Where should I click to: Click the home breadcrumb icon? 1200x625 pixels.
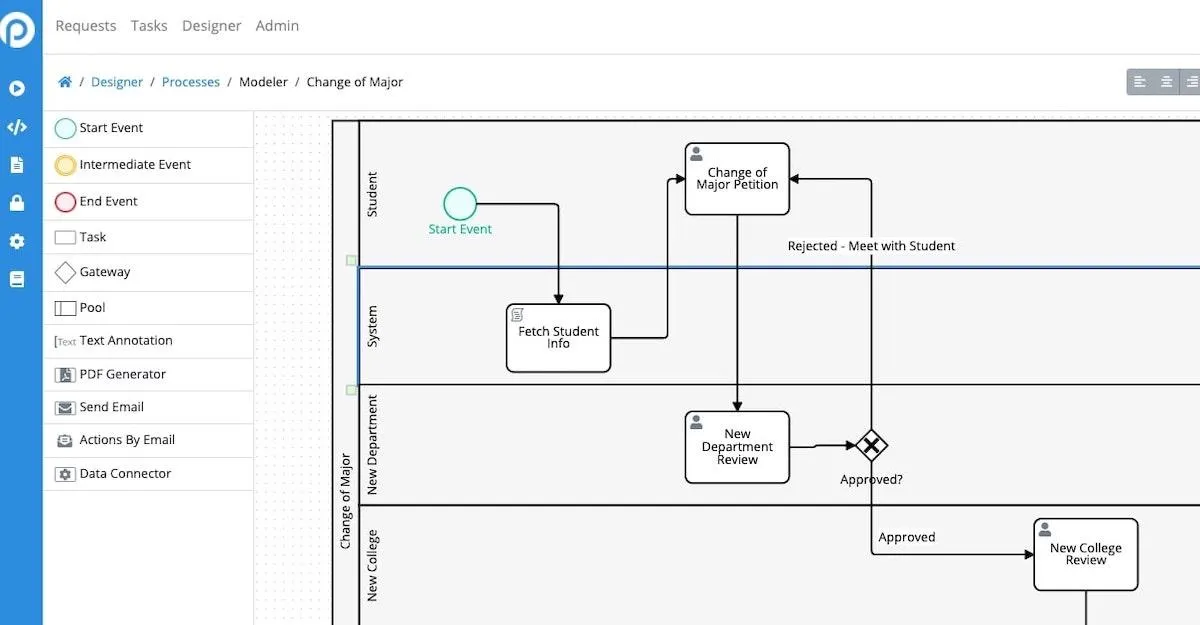click(65, 82)
